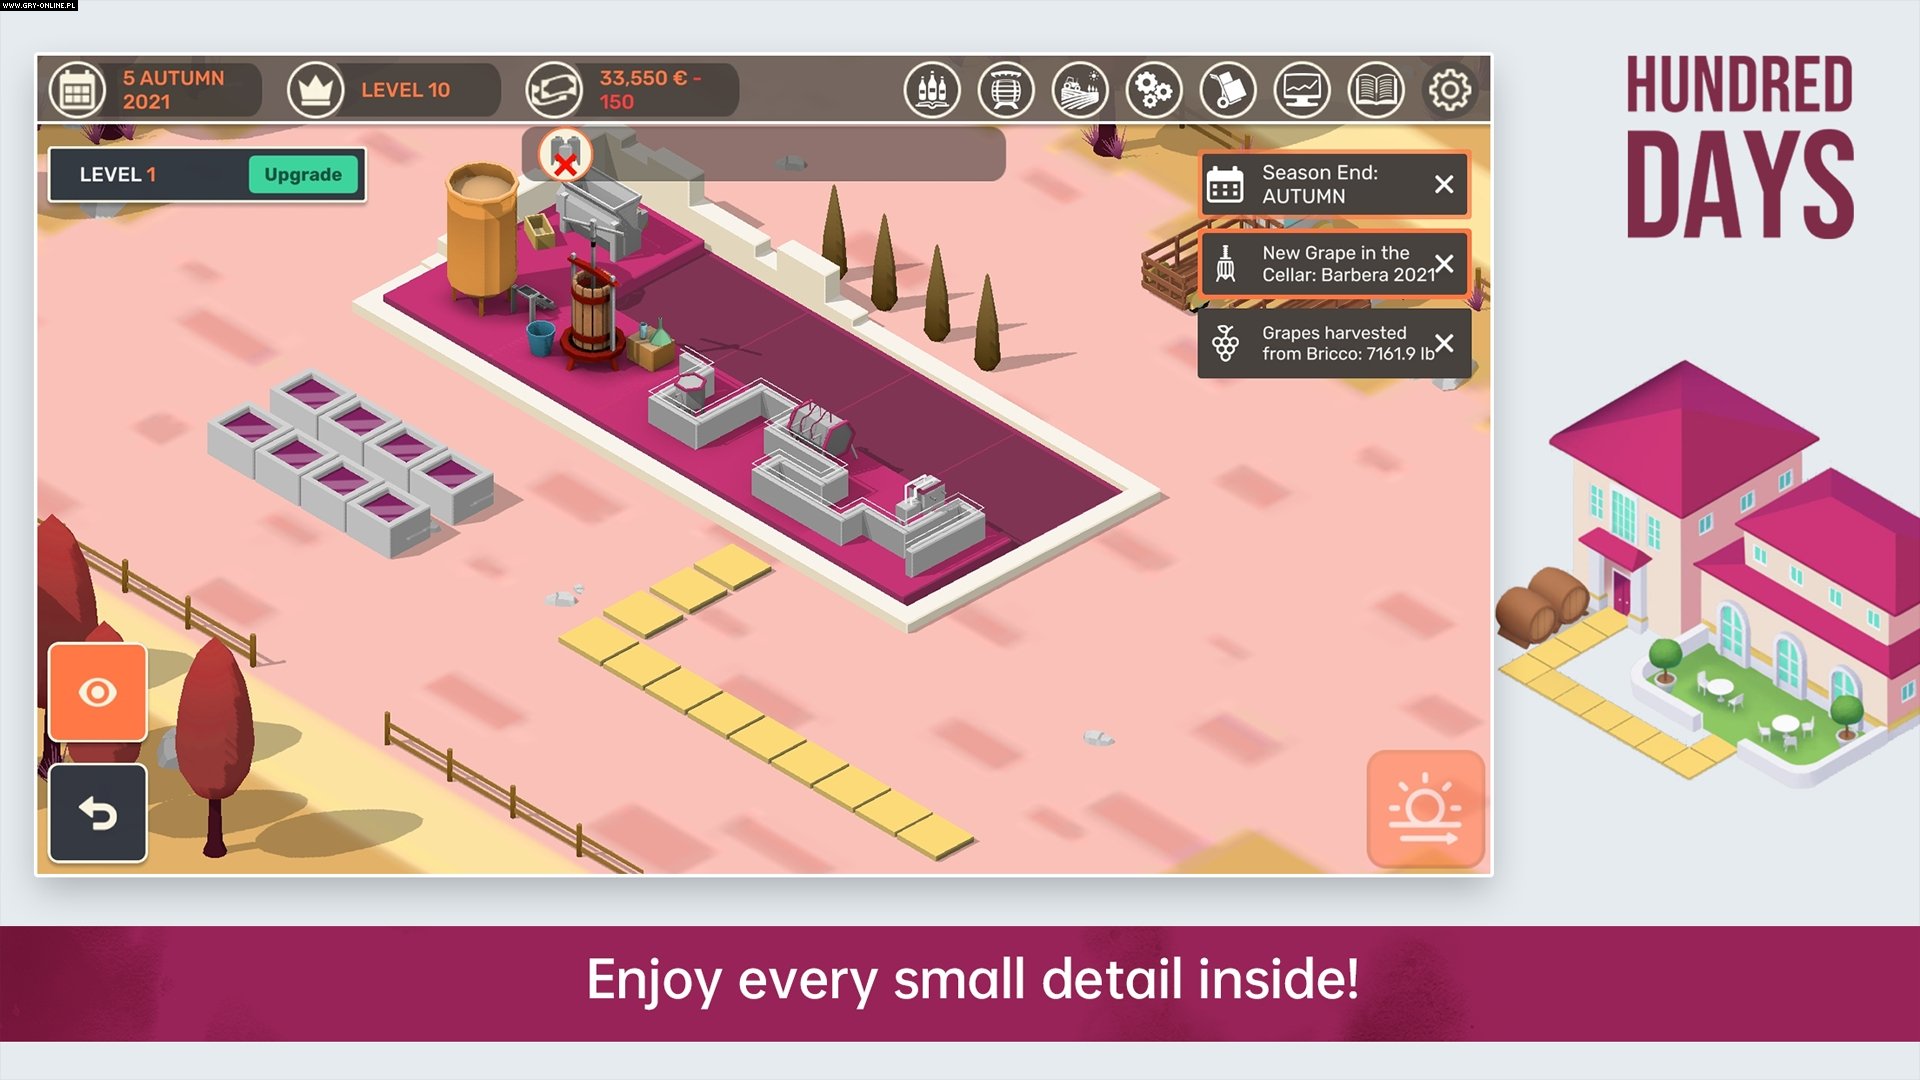The image size is (1920, 1080).
Task: Click the back arrow button
Action: tap(97, 813)
